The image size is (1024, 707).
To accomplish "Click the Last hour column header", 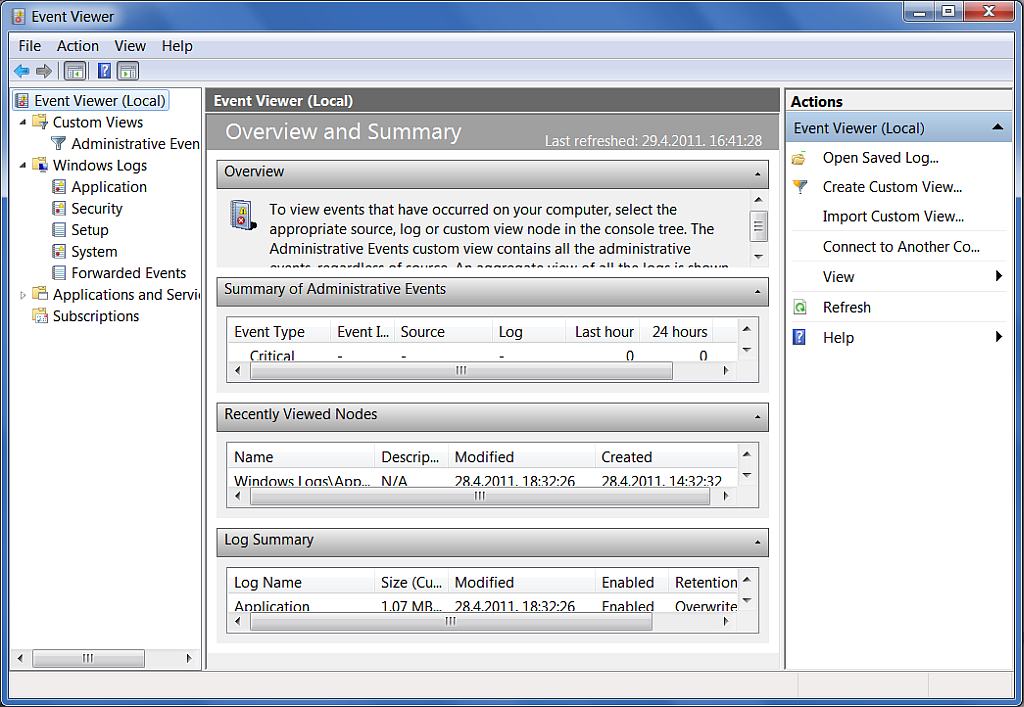I will (x=602, y=332).
